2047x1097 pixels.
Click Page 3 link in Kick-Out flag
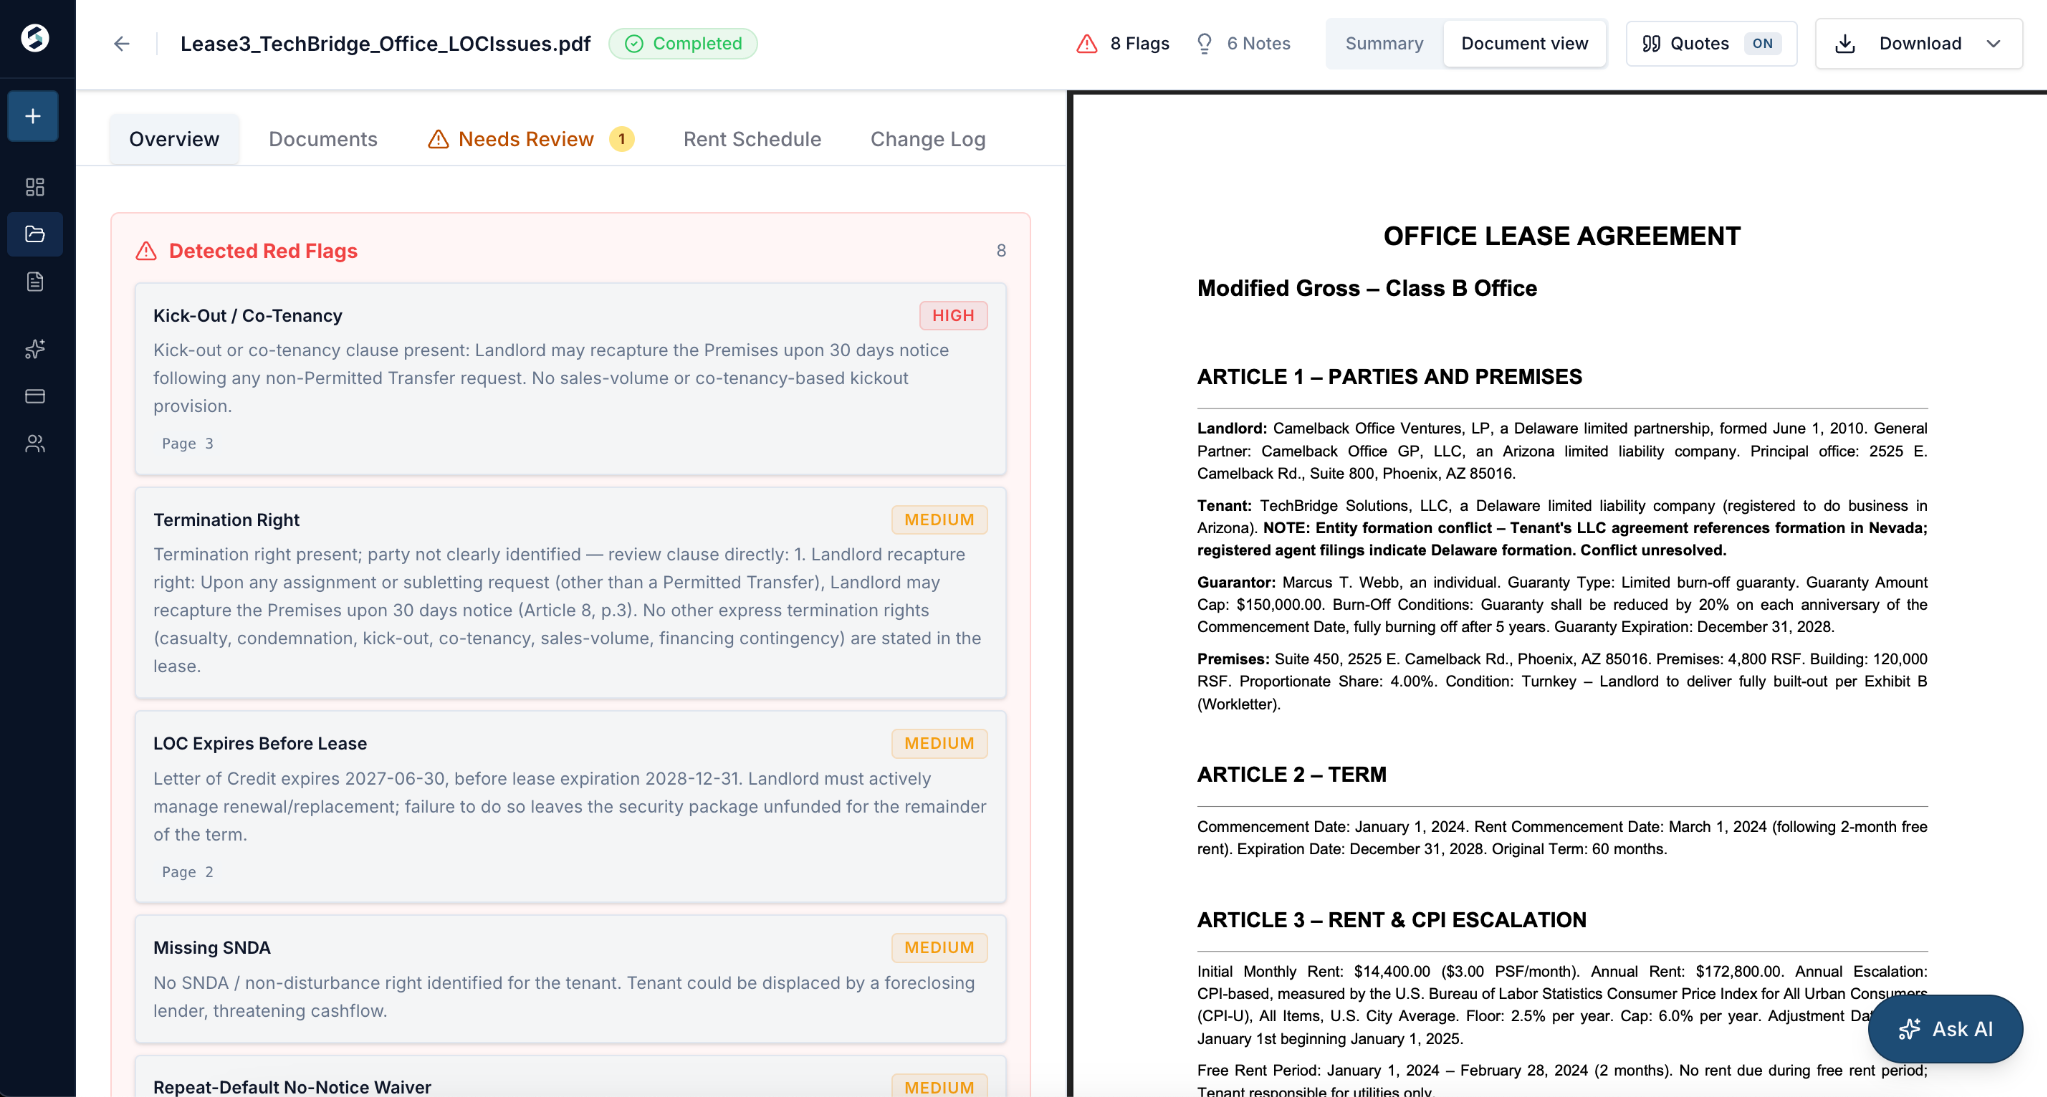188,444
